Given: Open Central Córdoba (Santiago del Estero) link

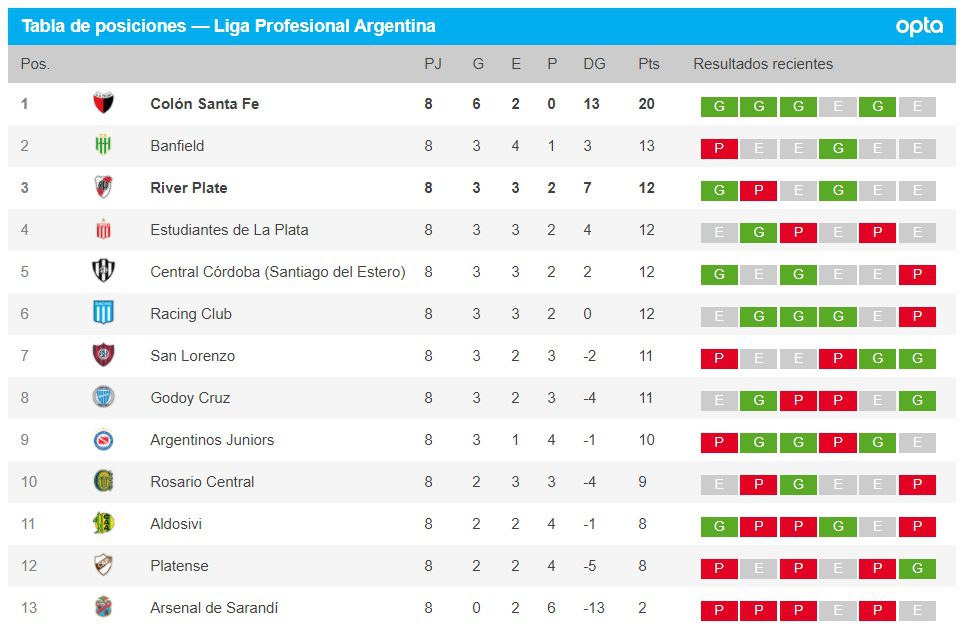Looking at the screenshot, I should (277, 272).
